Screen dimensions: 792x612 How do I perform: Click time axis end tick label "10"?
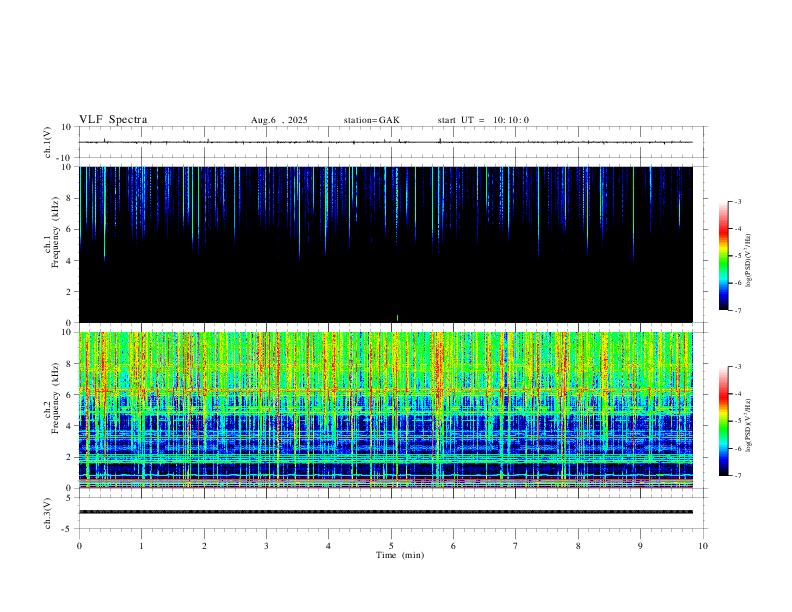703,546
